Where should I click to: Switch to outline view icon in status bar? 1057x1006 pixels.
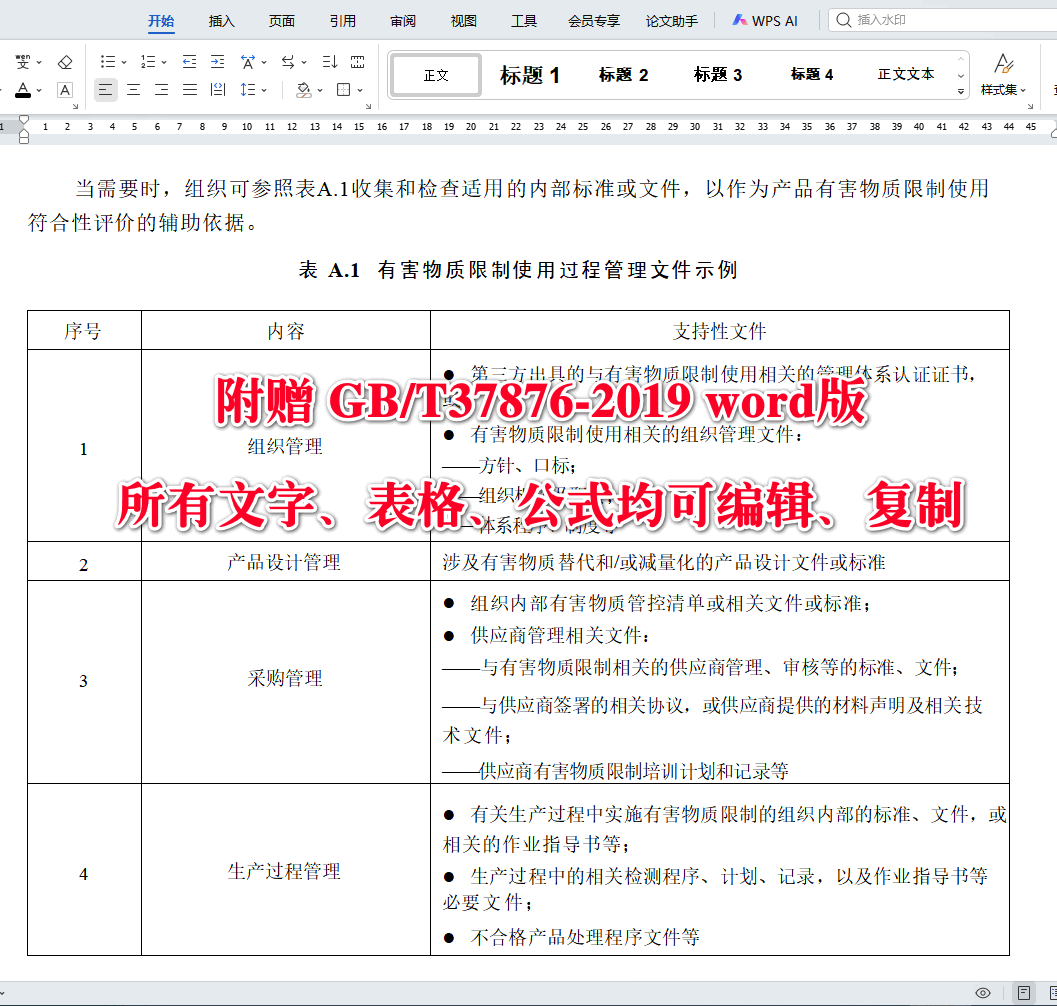click(1052, 993)
